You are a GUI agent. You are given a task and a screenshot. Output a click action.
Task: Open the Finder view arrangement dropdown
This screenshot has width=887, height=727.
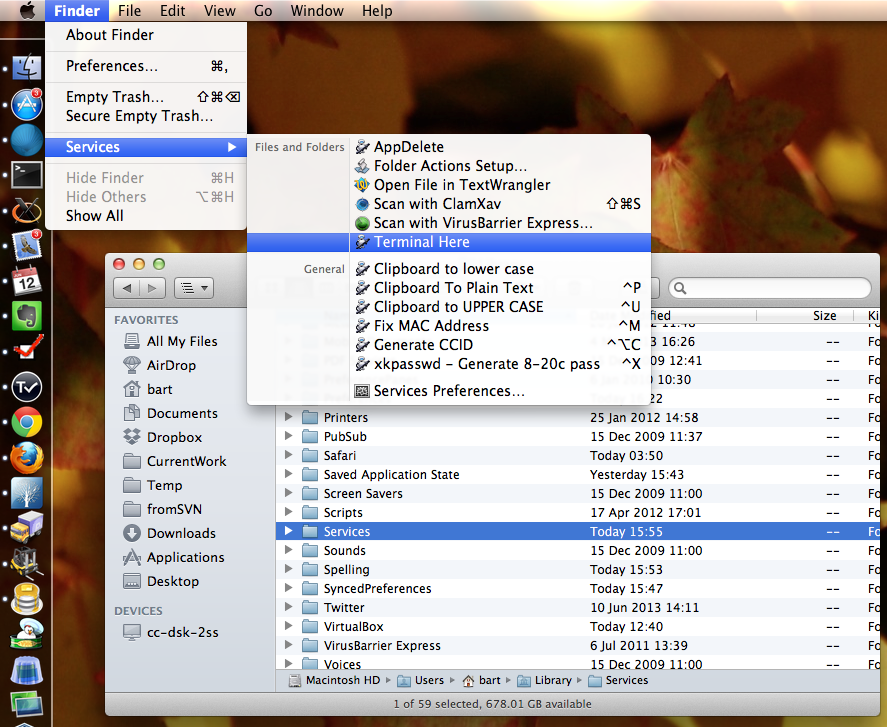194,288
